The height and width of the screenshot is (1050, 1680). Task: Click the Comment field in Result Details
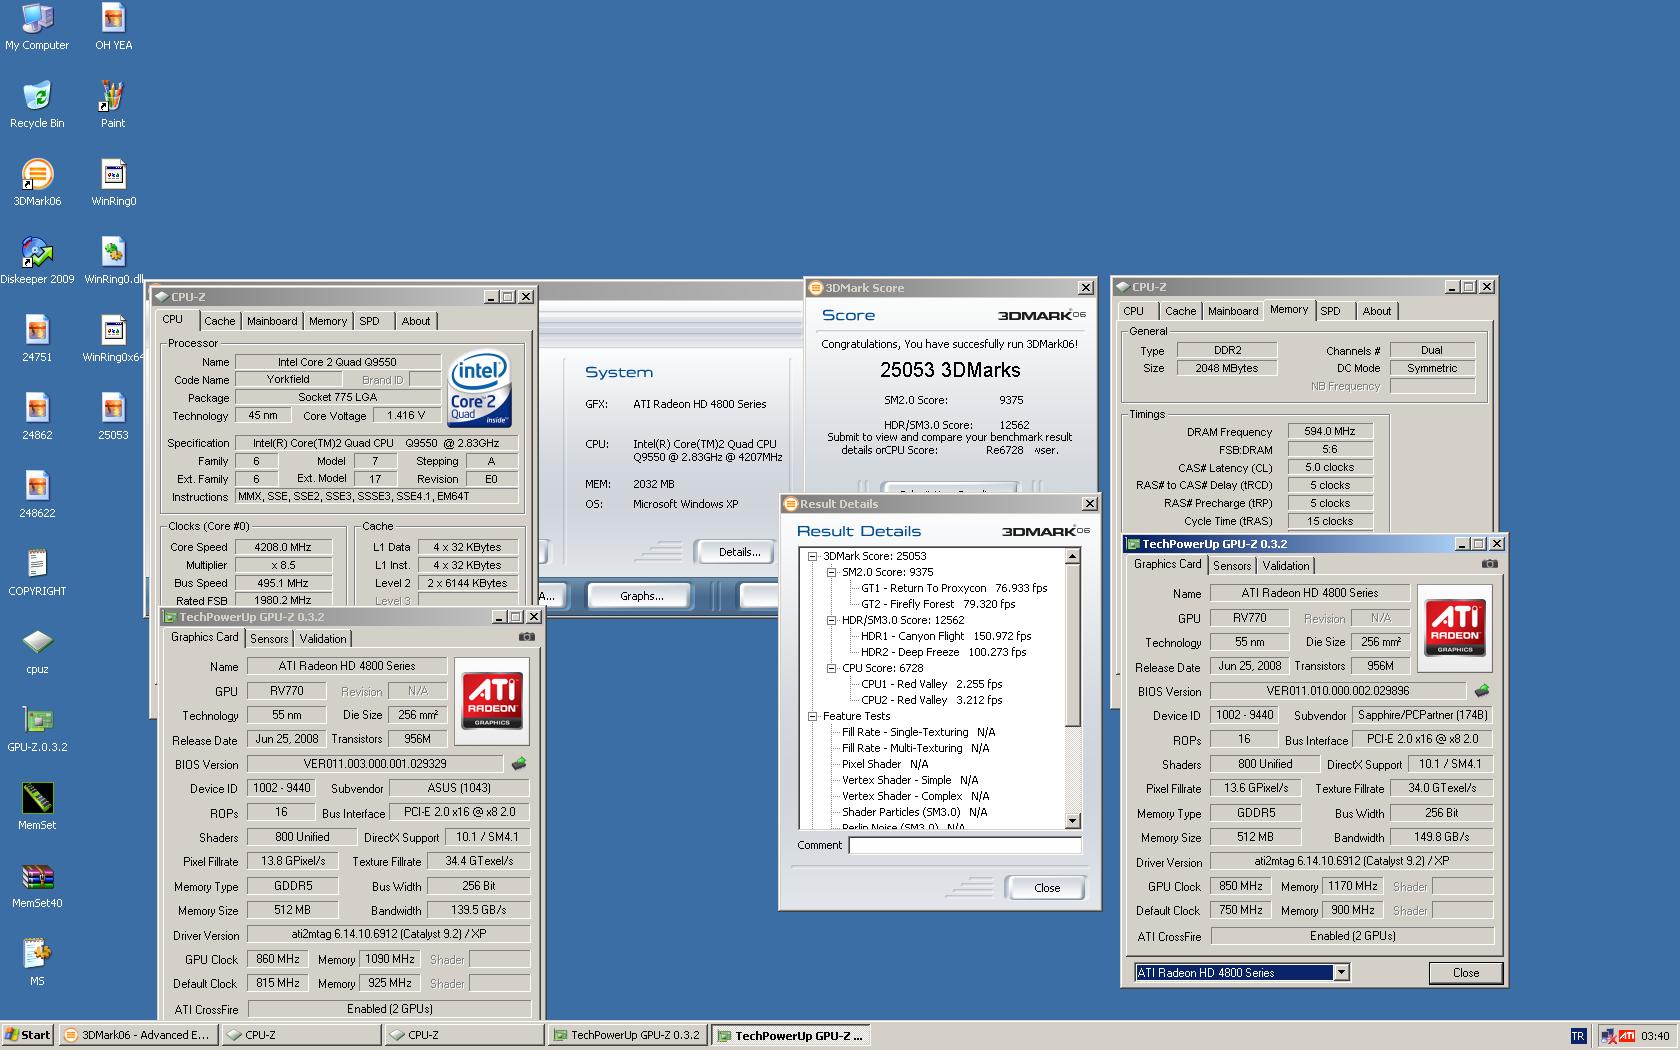click(x=964, y=846)
